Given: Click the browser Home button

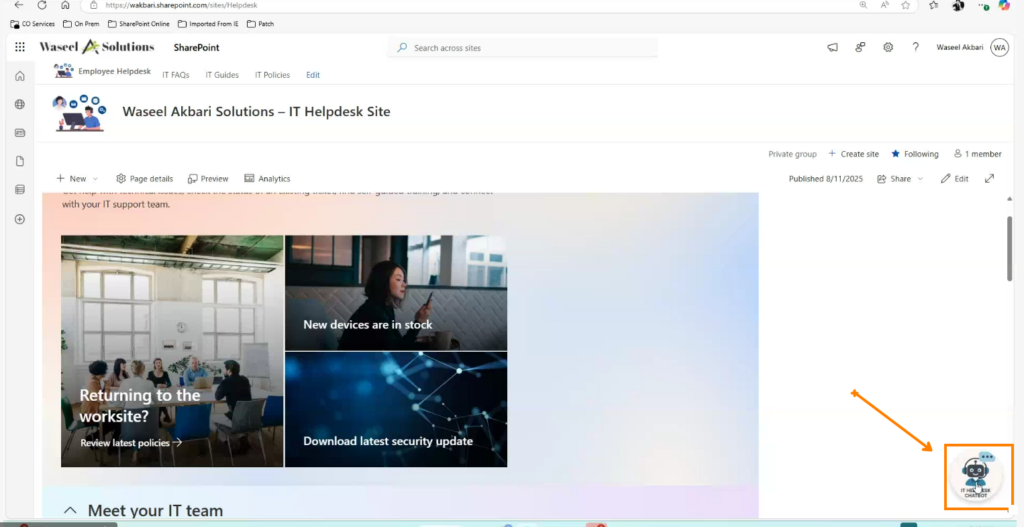Looking at the screenshot, I should 65,5.
